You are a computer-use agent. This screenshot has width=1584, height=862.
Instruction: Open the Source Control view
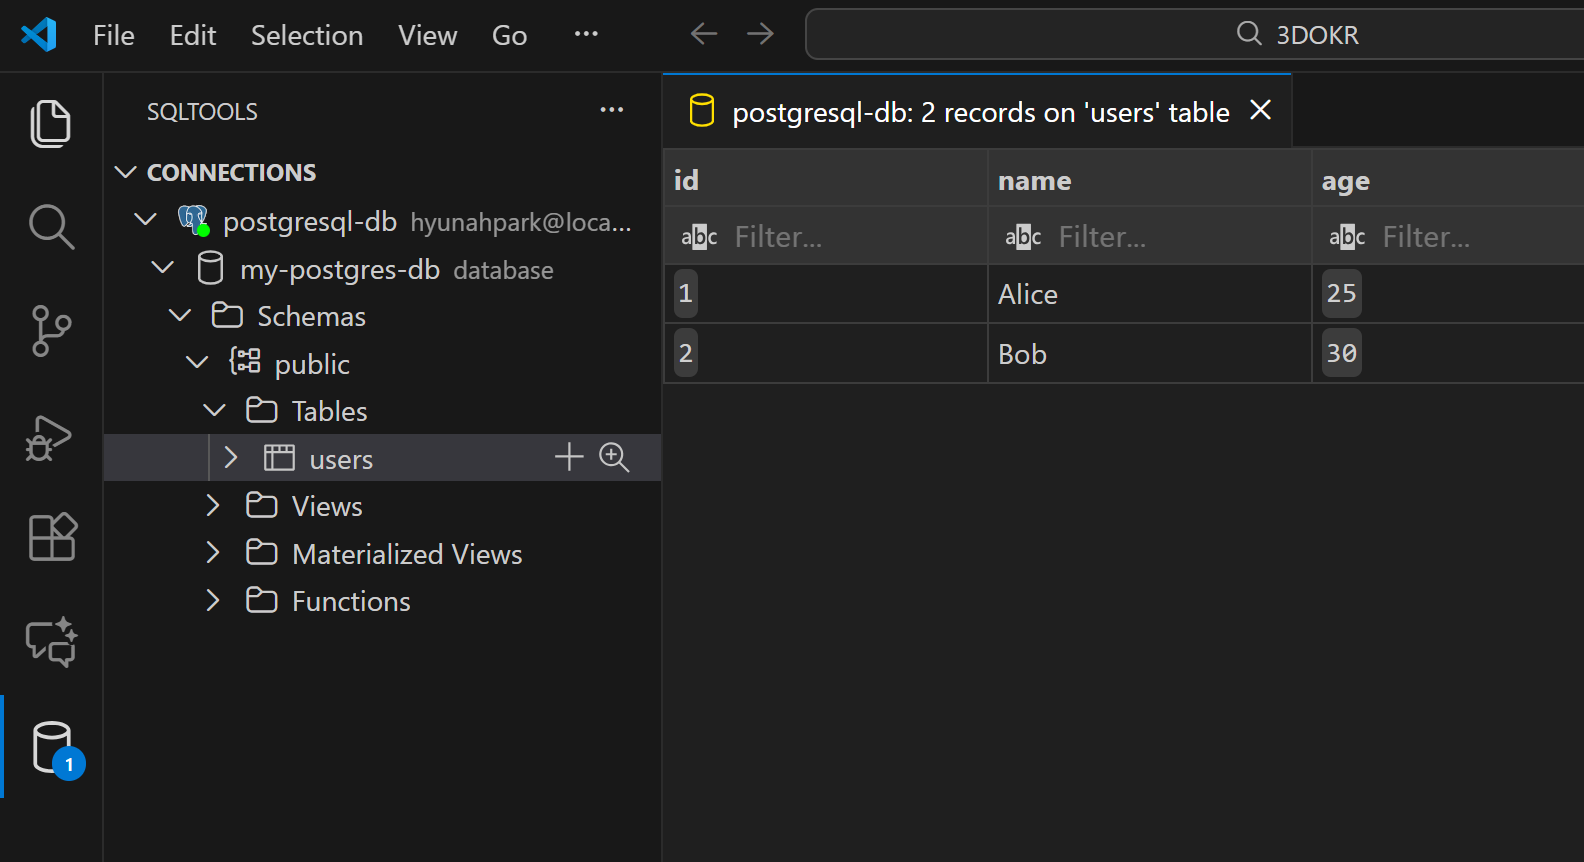coord(50,331)
